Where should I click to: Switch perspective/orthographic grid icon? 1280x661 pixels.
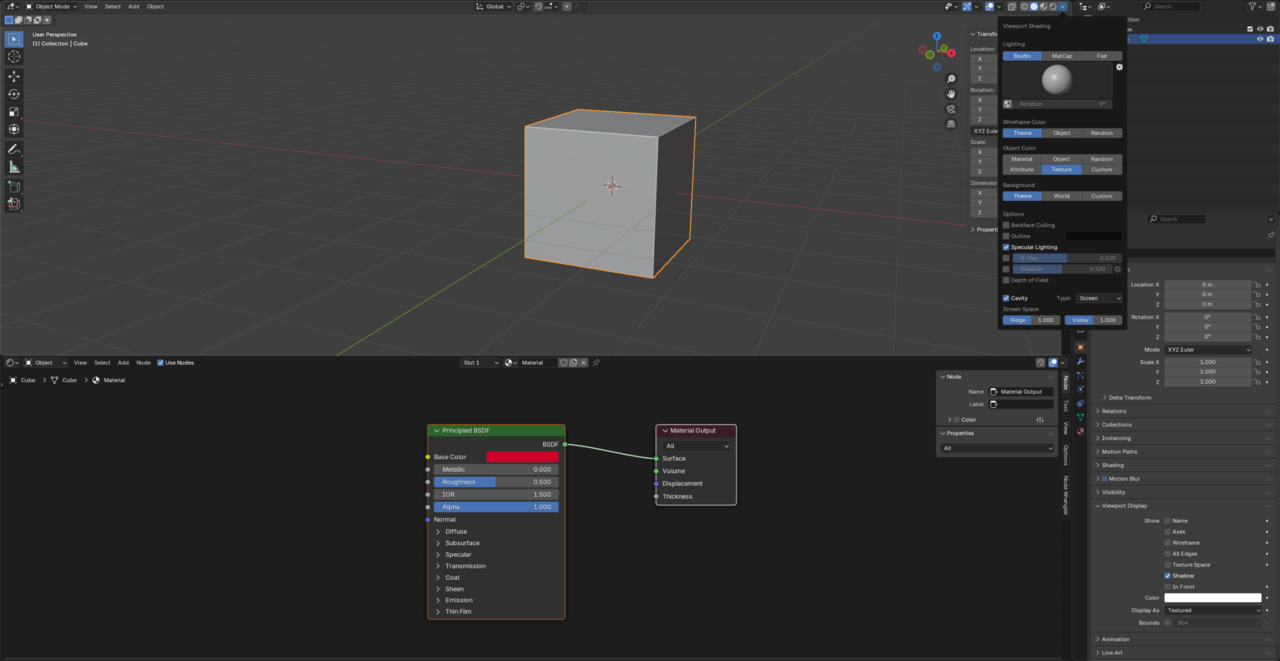click(951, 124)
